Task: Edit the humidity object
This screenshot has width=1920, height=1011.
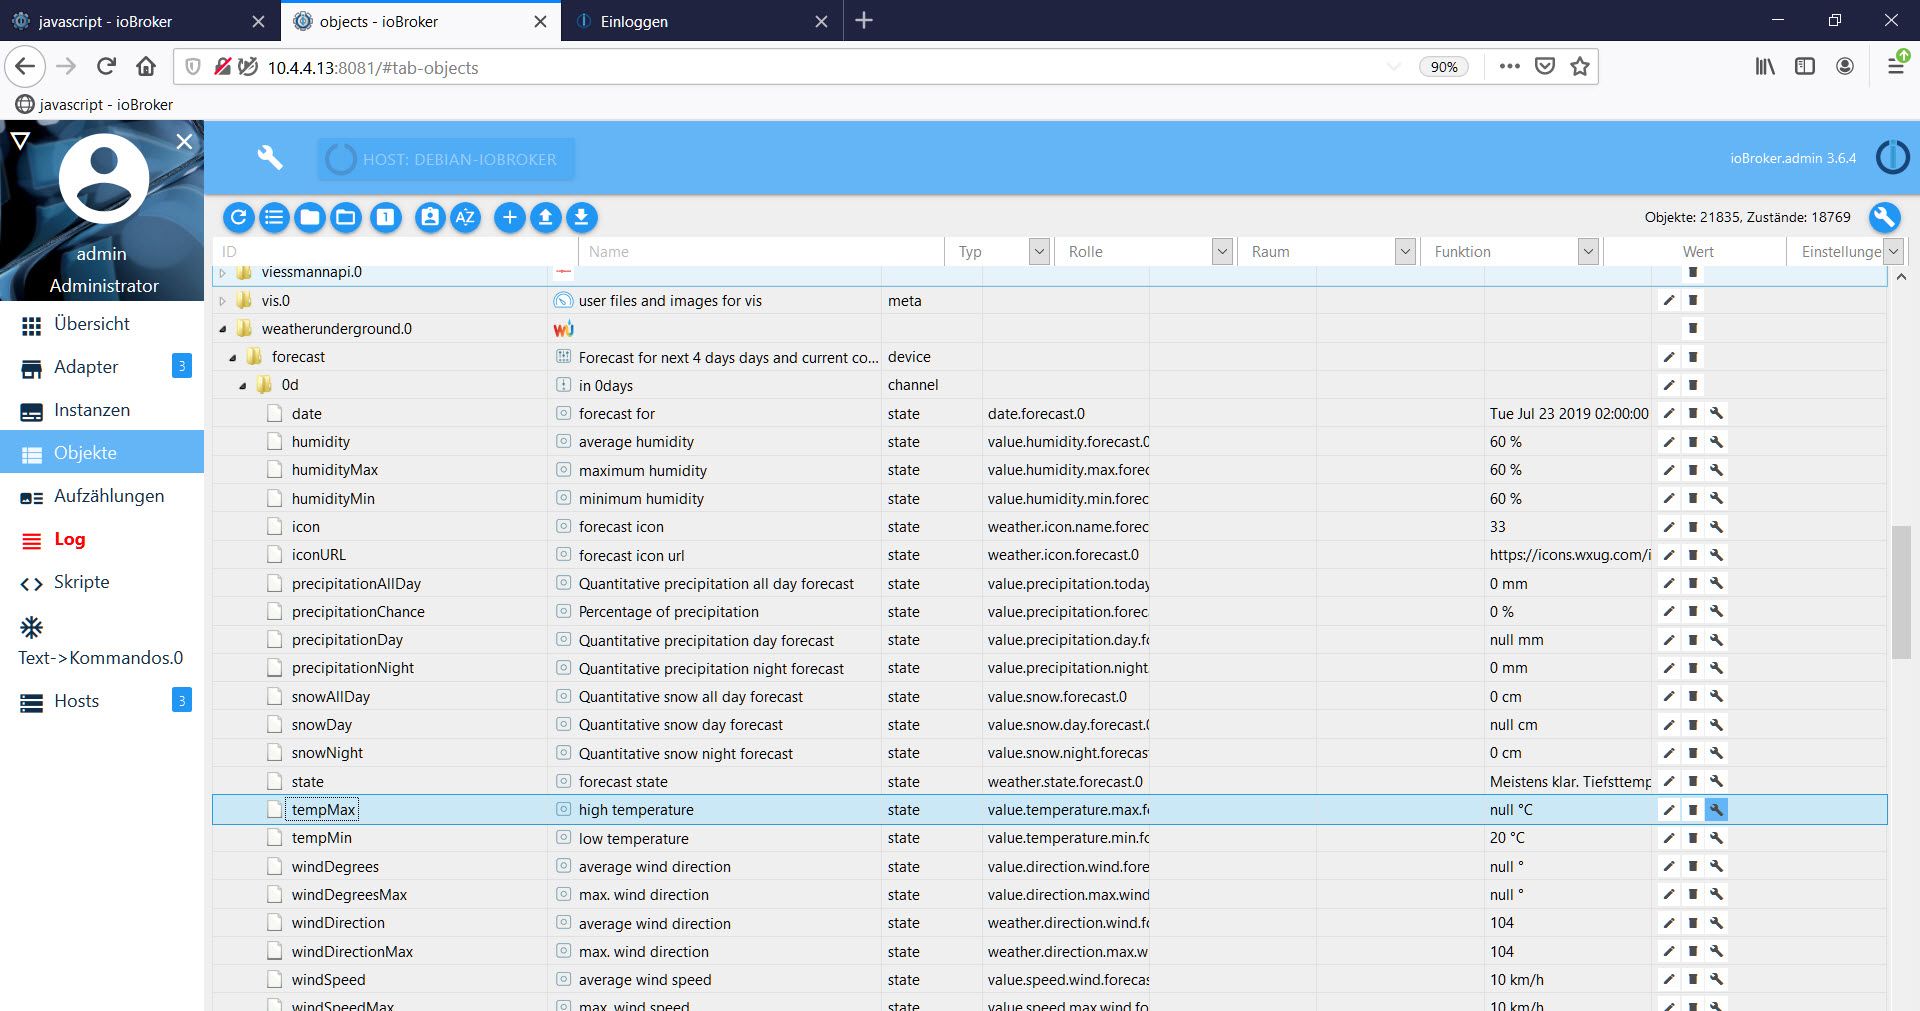Action: pos(1668,442)
